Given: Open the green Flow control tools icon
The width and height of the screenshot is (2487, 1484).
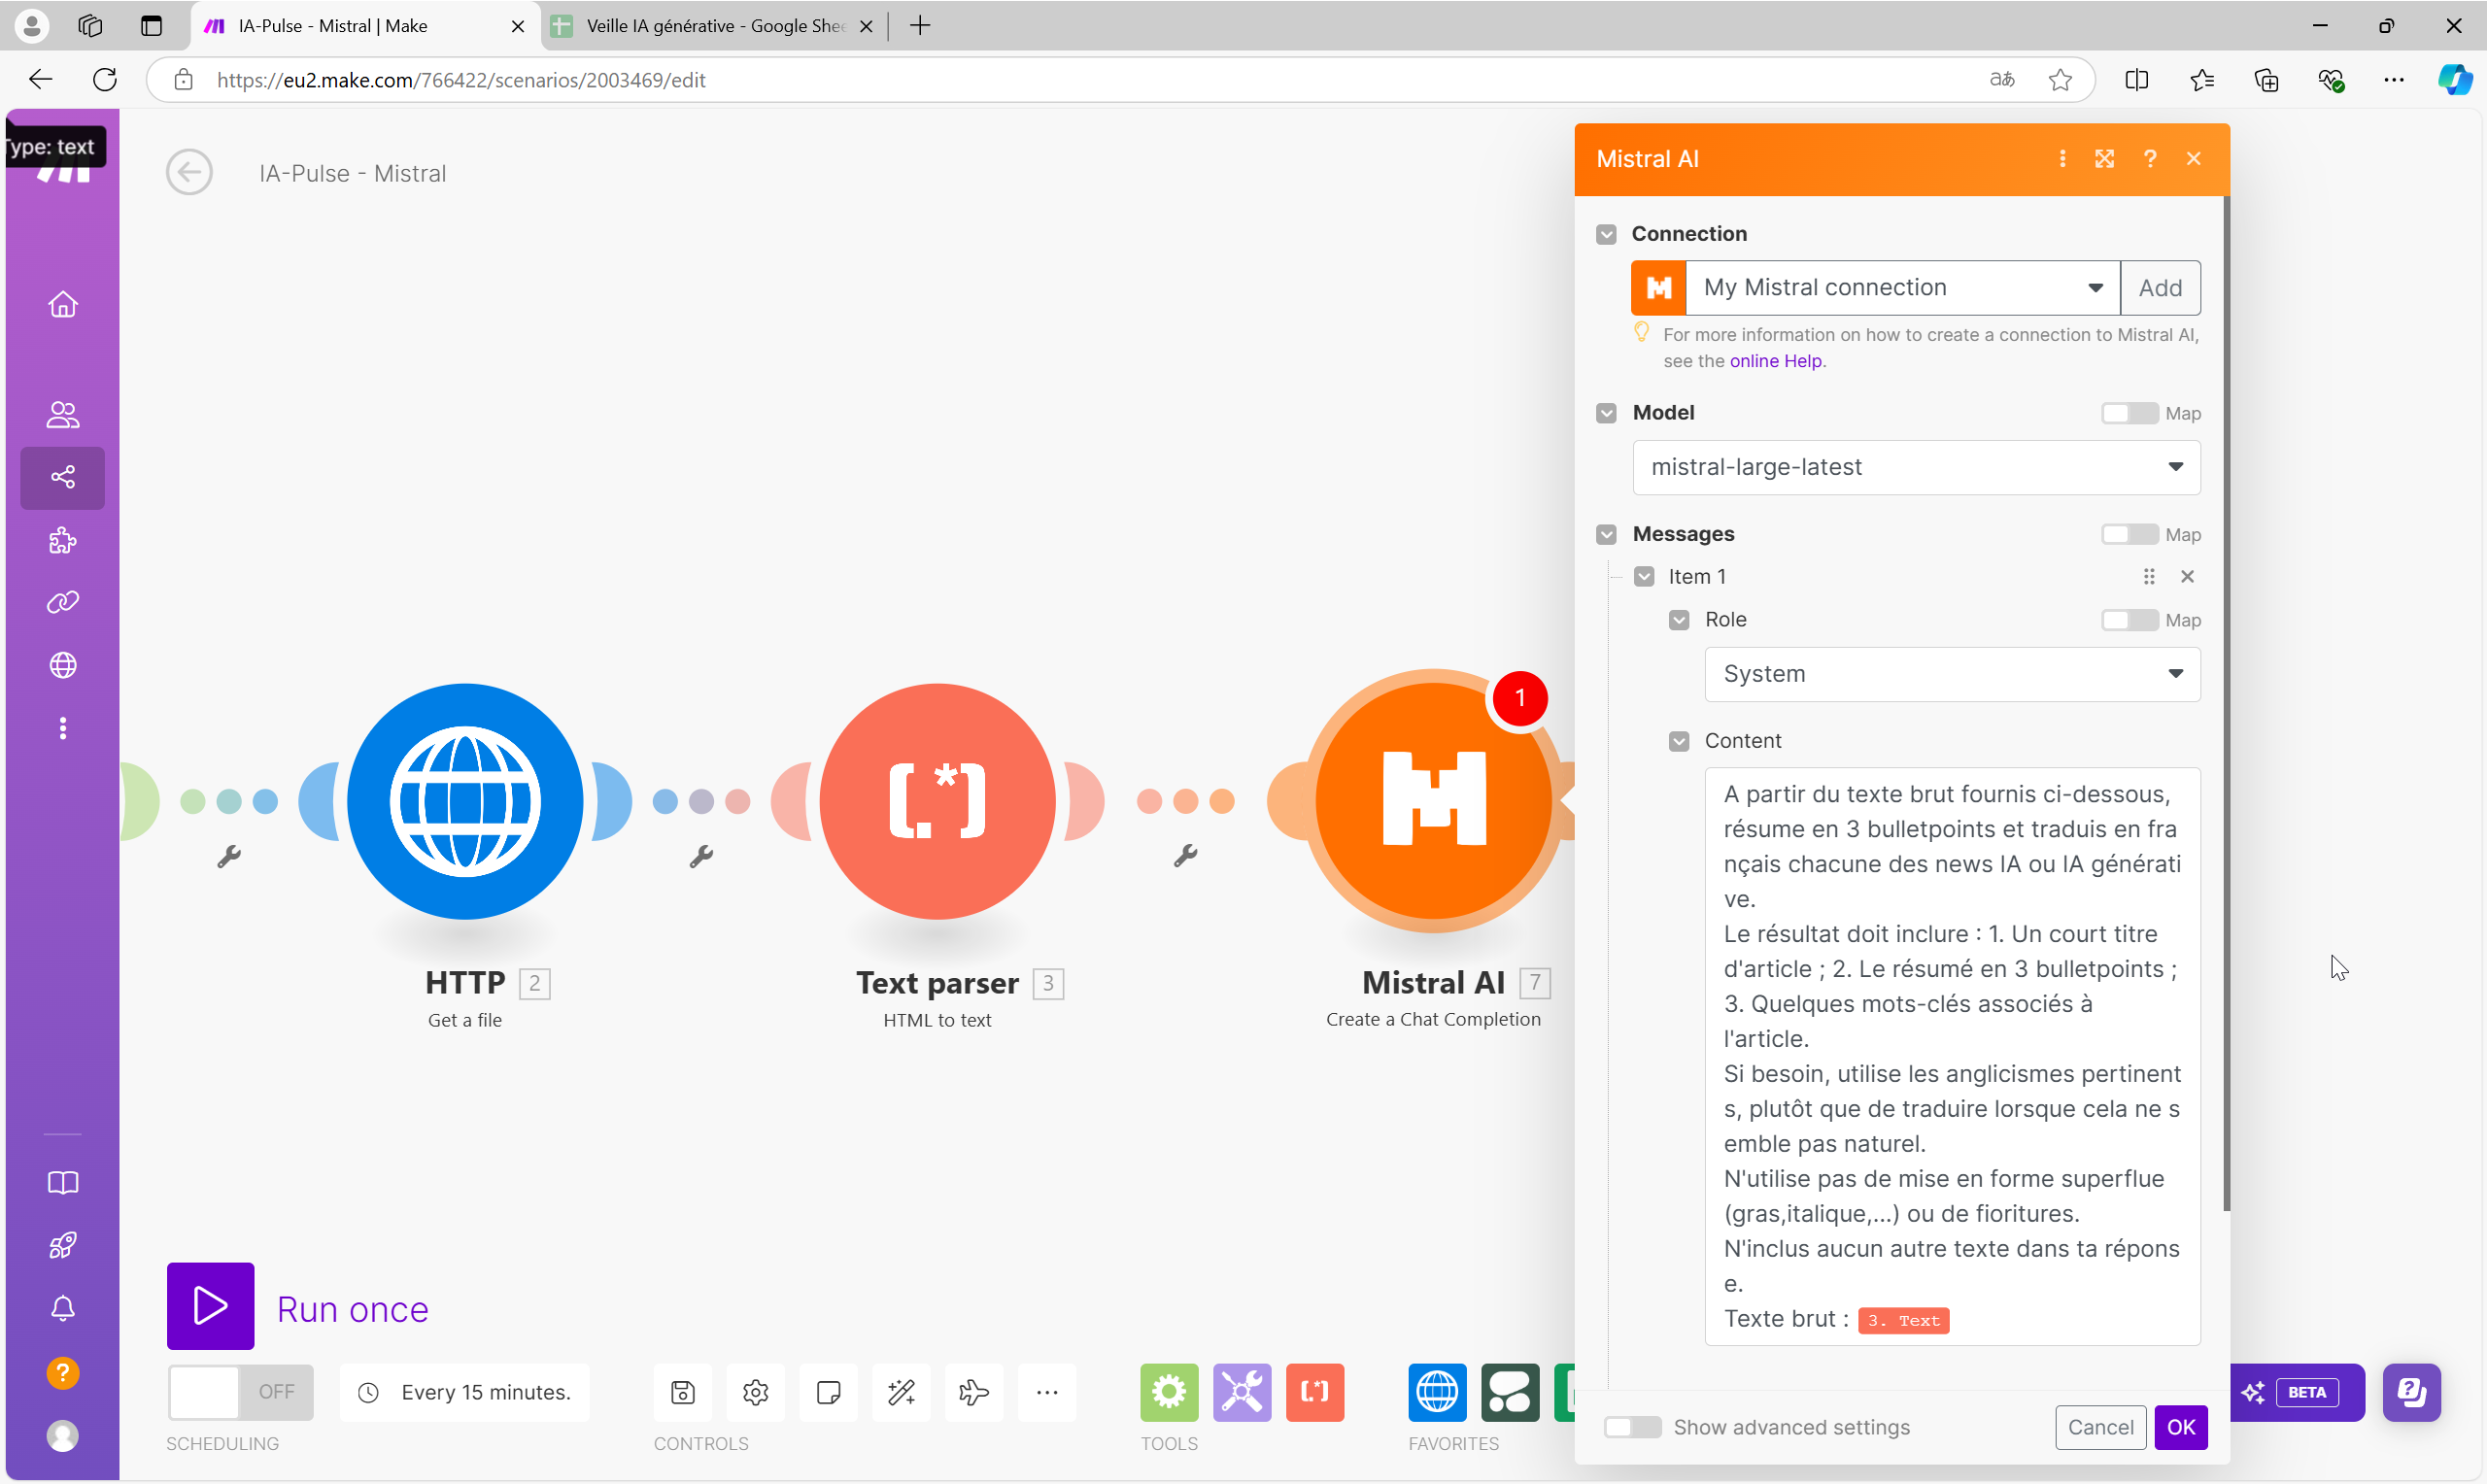Looking at the screenshot, I should click(x=1169, y=1392).
